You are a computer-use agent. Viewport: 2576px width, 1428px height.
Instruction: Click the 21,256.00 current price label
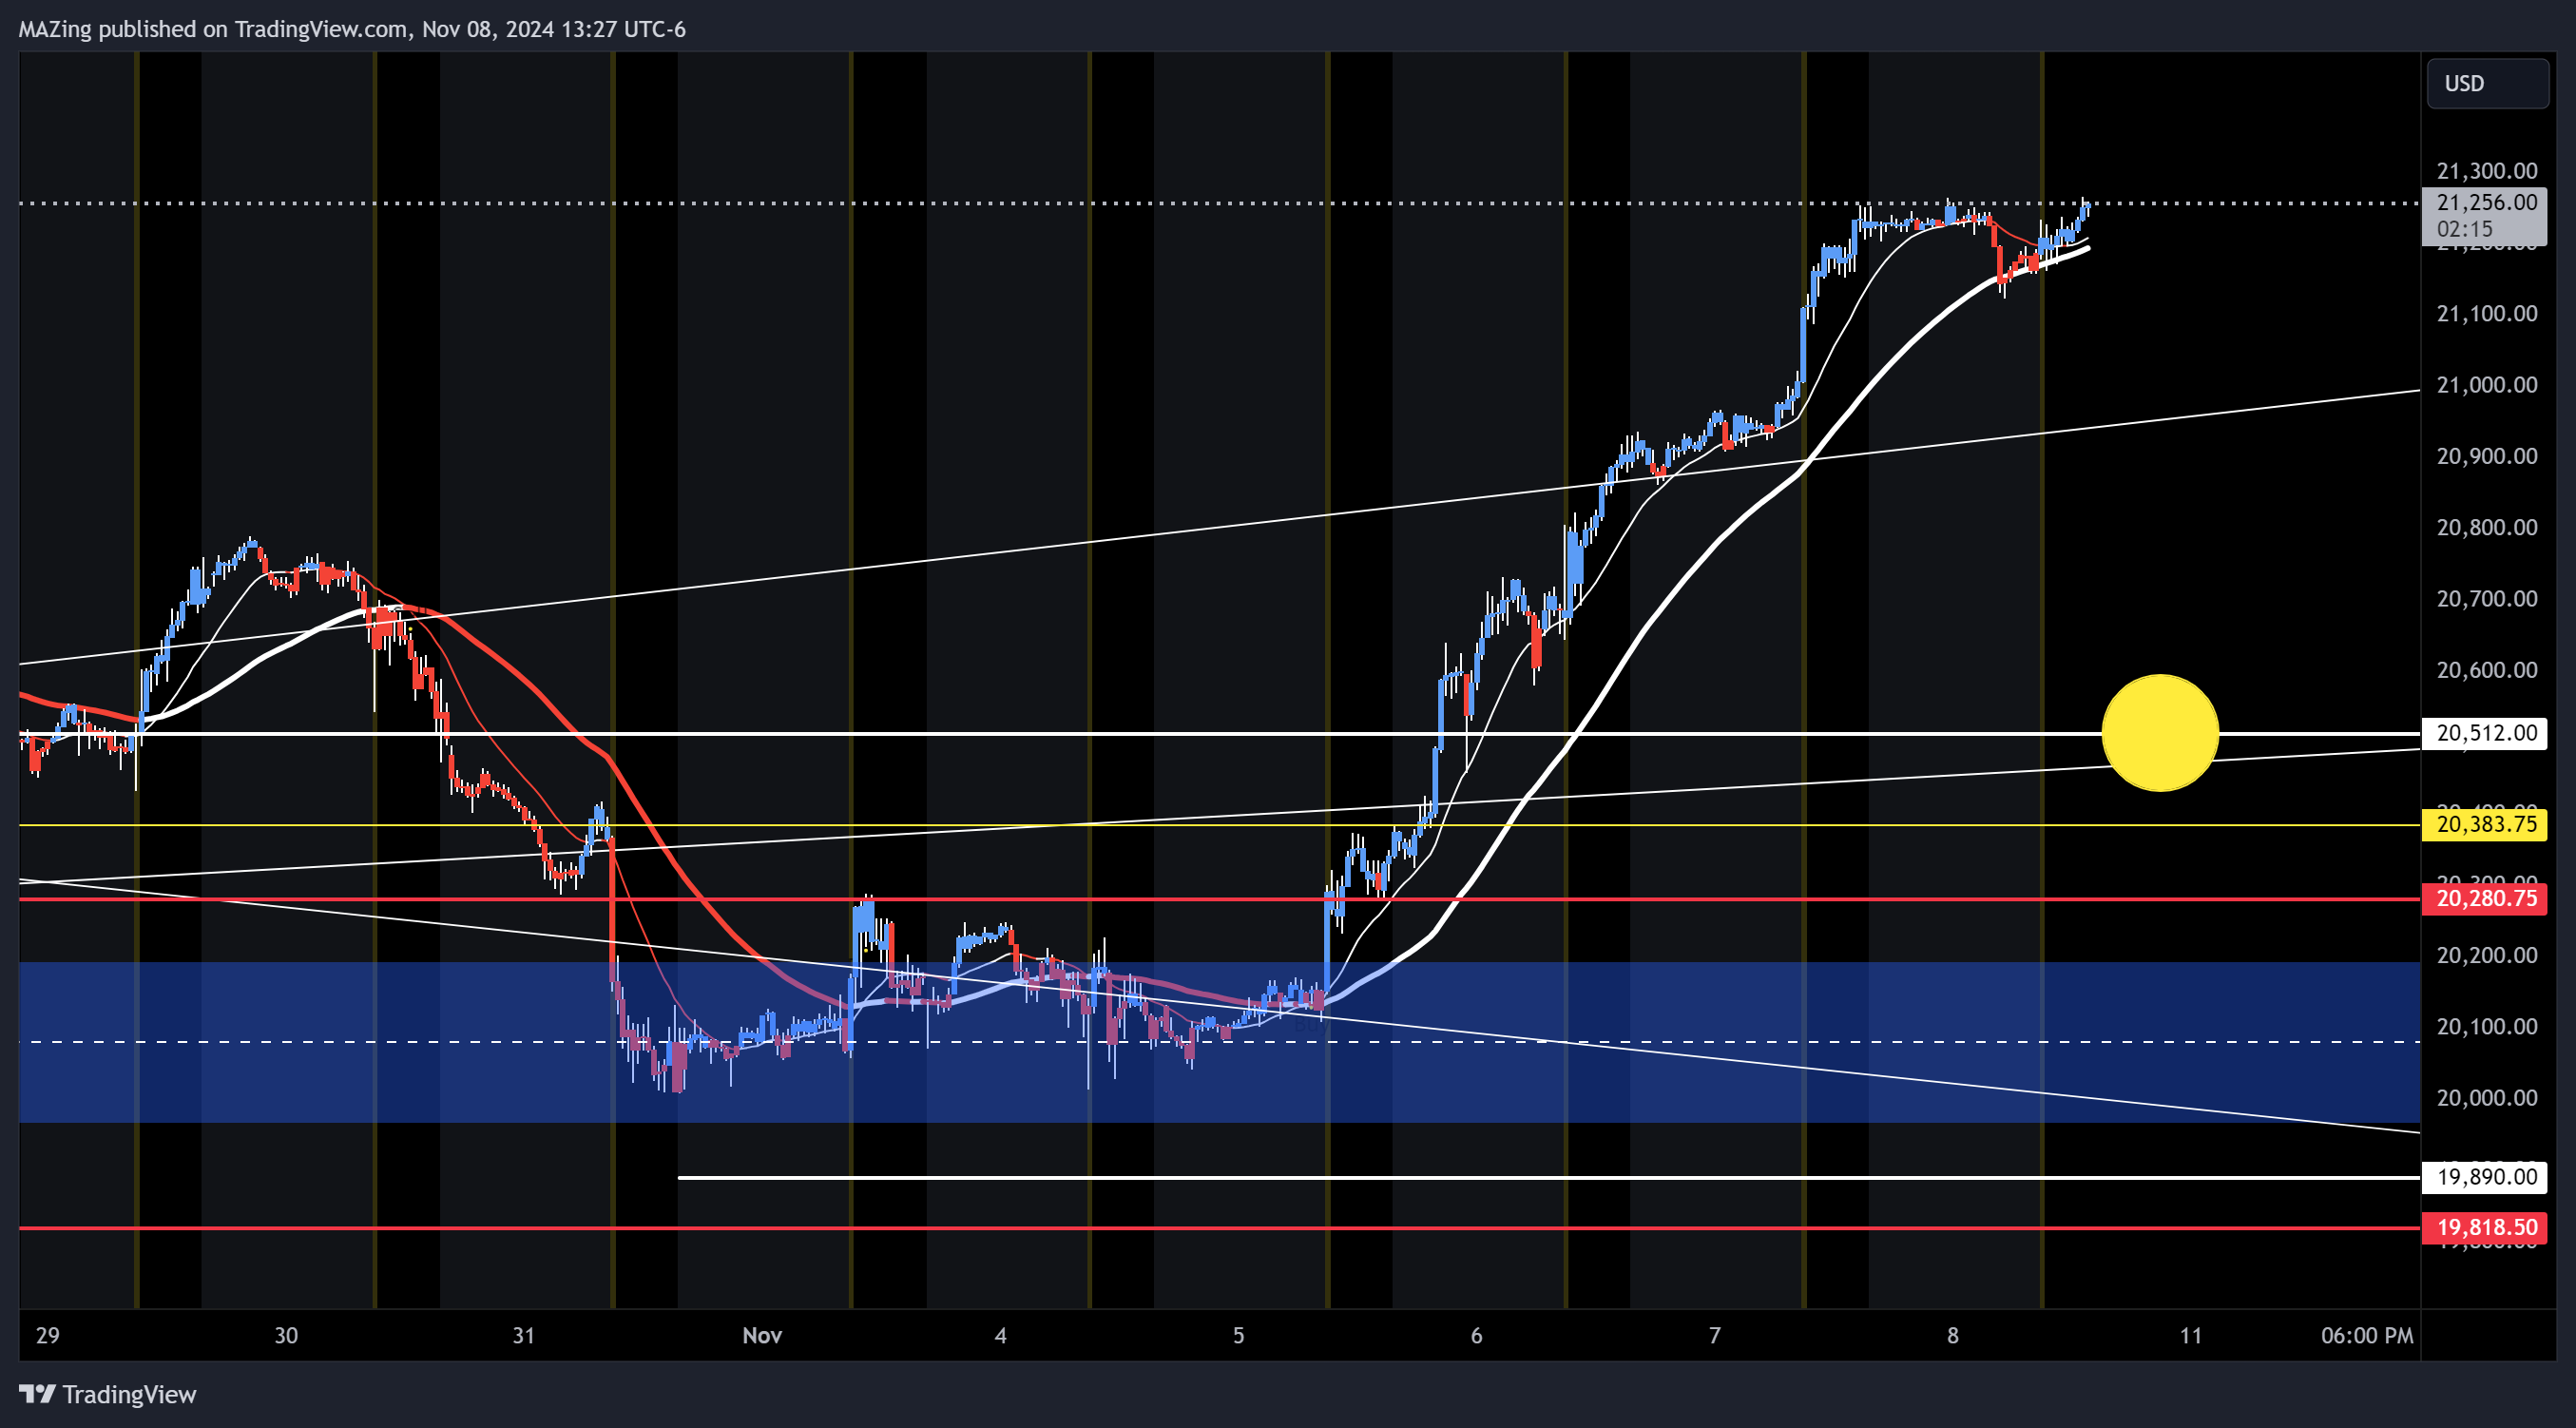pyautogui.click(x=2485, y=202)
